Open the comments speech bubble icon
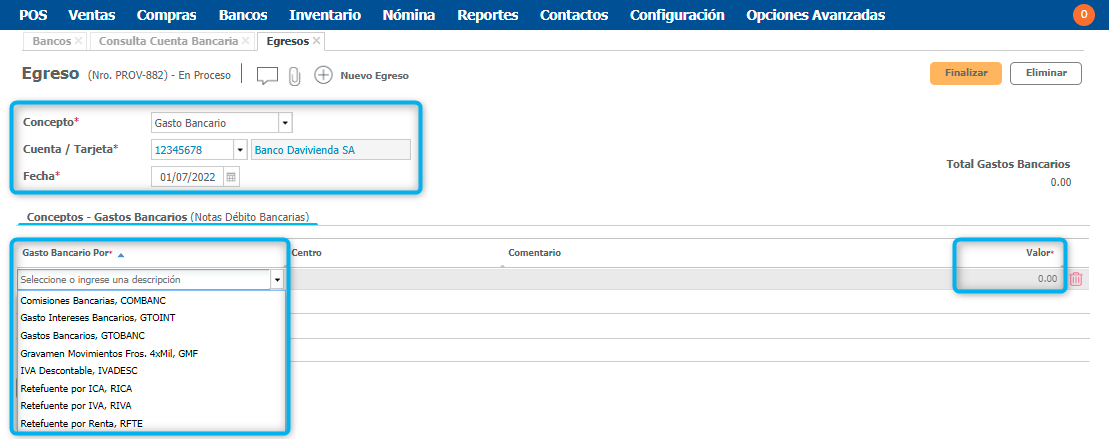Viewport: 1109px width, 439px height. tap(267, 76)
